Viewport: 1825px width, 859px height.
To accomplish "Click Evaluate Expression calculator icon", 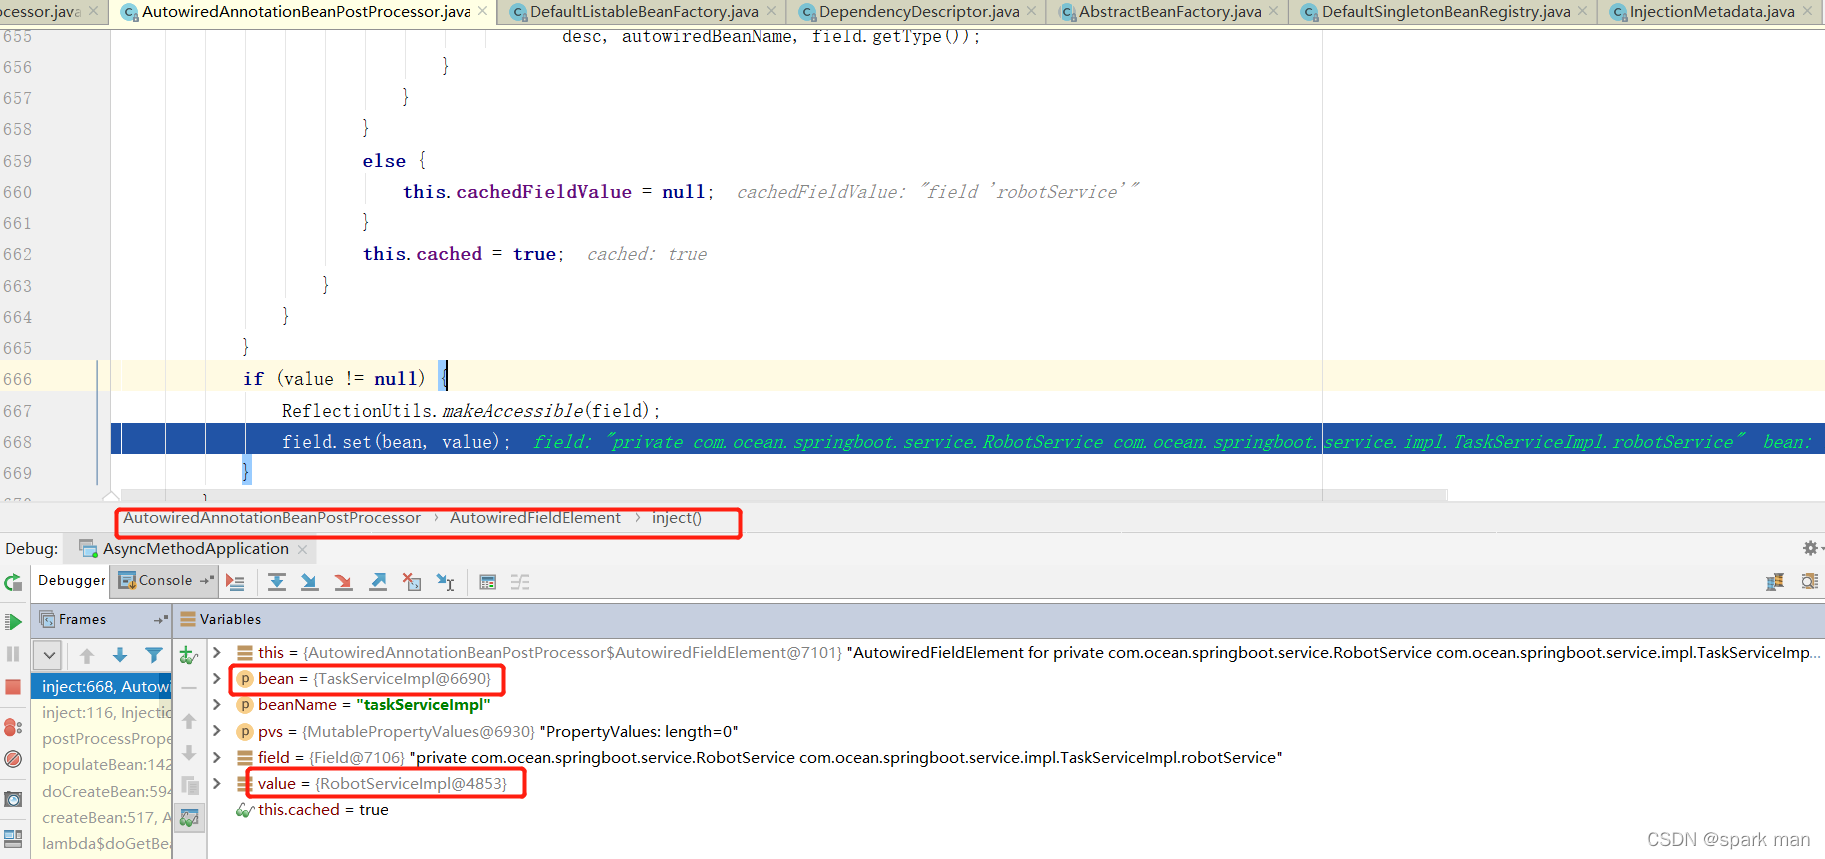I will 487,582.
